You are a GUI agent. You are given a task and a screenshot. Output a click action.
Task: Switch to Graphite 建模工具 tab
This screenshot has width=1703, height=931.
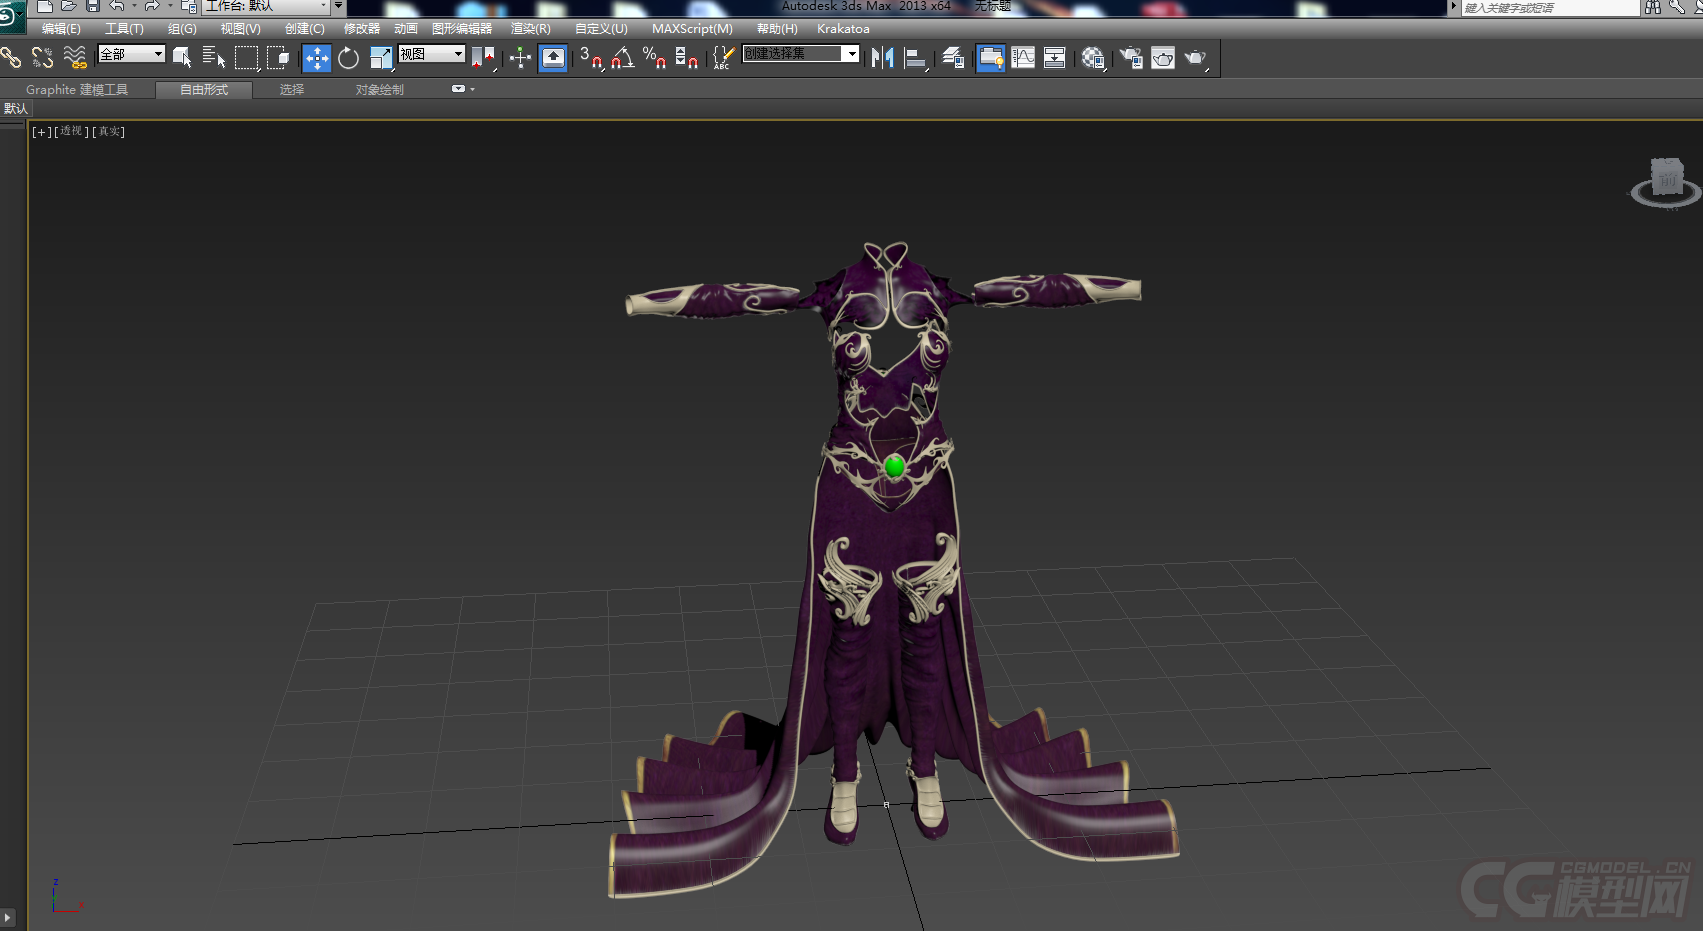click(x=77, y=90)
